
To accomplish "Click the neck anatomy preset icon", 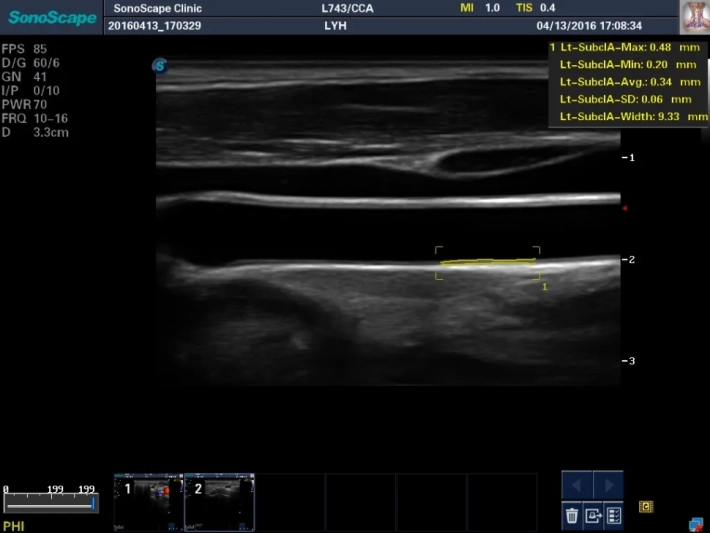I will click(694, 17).
